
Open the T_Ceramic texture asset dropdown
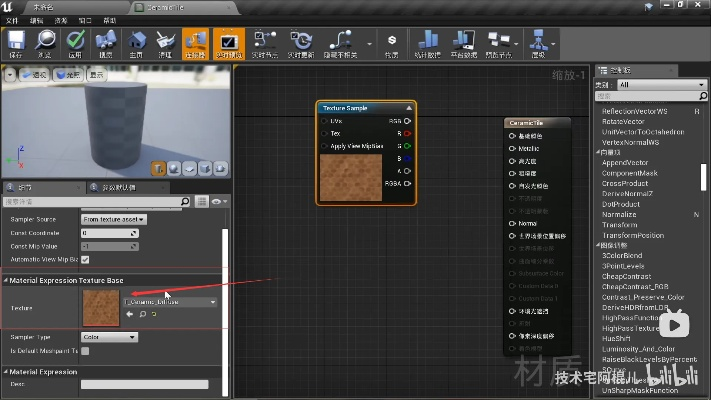point(169,301)
